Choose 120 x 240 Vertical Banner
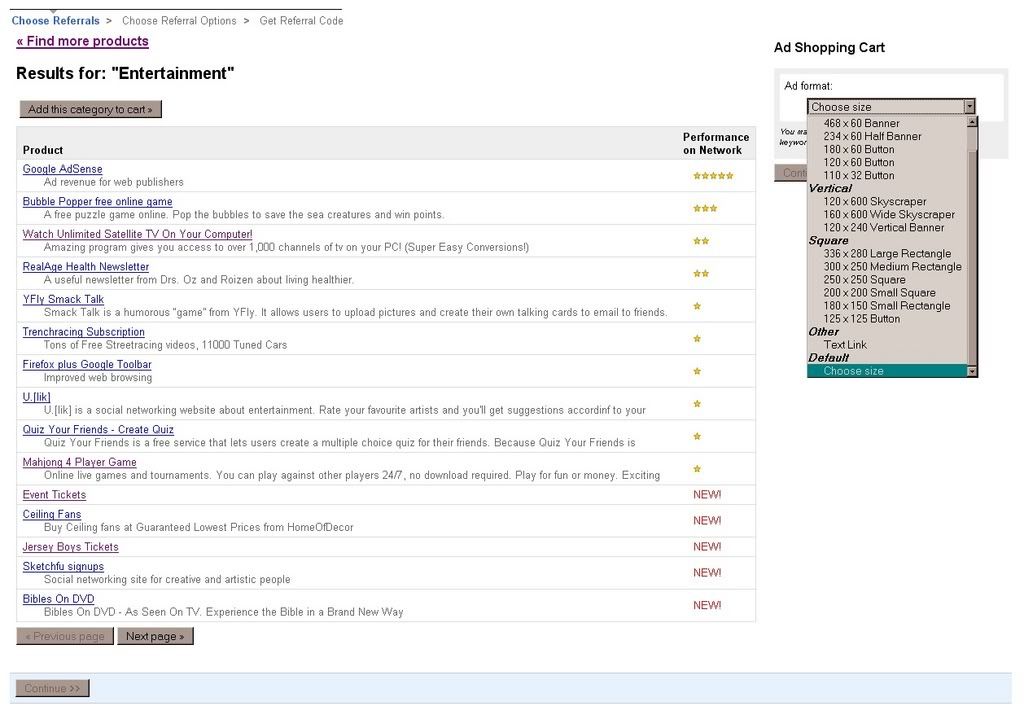1024x715 pixels. 883,228
